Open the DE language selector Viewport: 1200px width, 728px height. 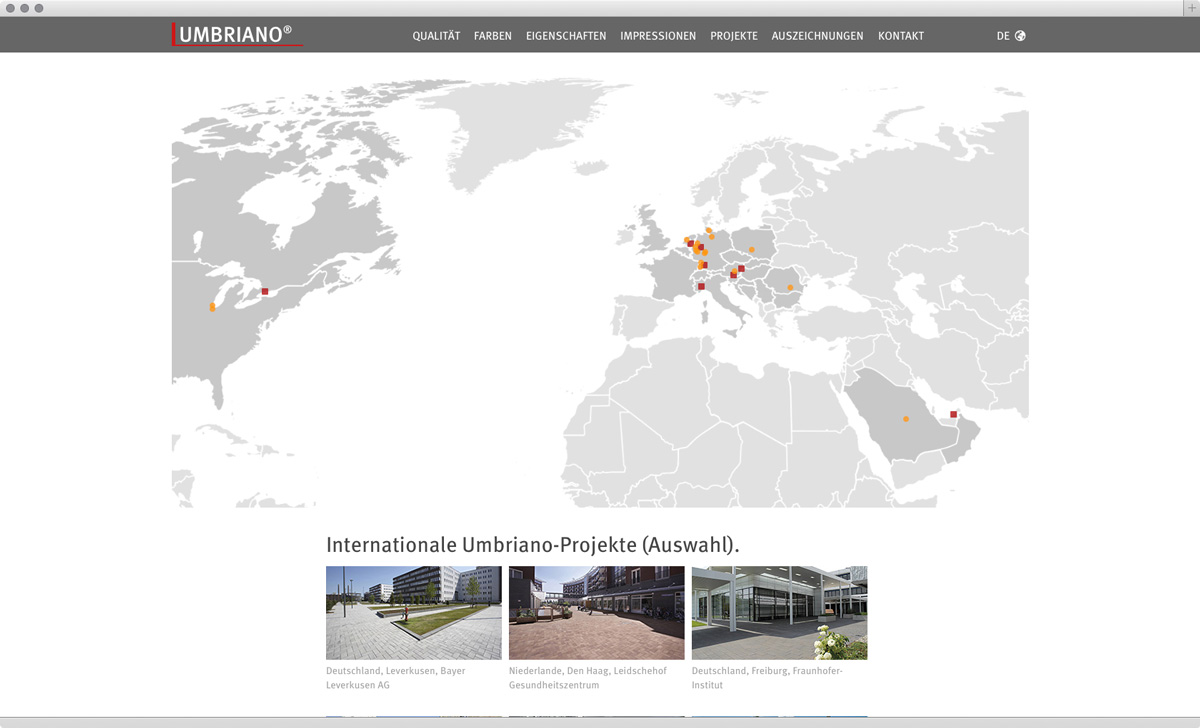(x=1003, y=36)
